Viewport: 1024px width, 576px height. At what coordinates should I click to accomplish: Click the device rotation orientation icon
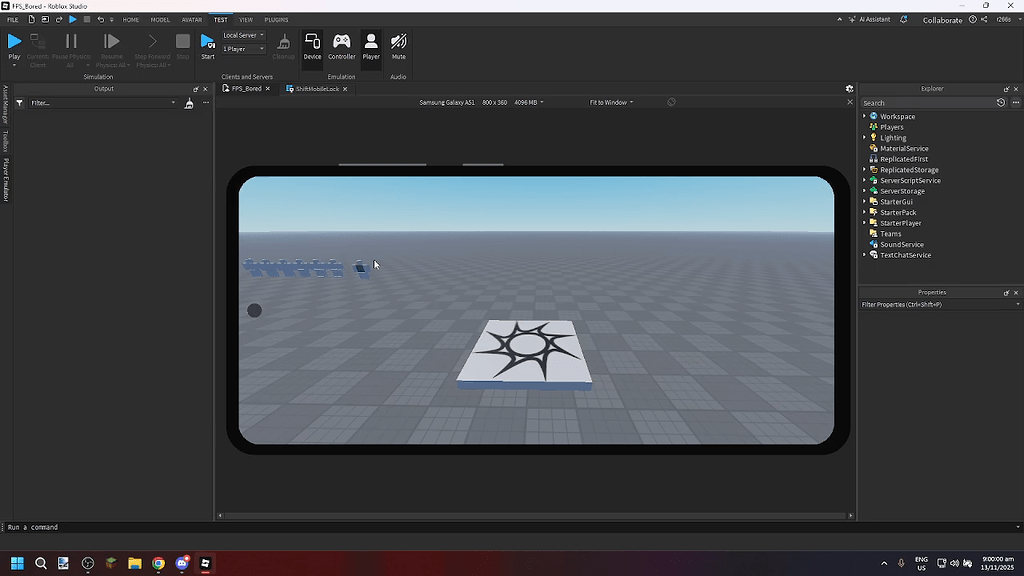(670, 101)
